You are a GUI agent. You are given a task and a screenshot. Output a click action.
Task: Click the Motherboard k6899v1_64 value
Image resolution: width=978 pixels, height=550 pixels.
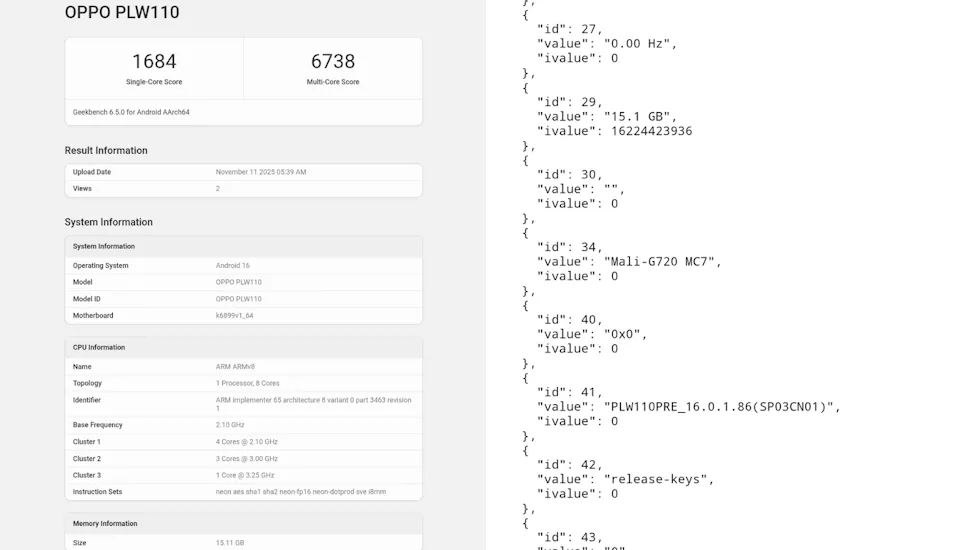(236, 316)
